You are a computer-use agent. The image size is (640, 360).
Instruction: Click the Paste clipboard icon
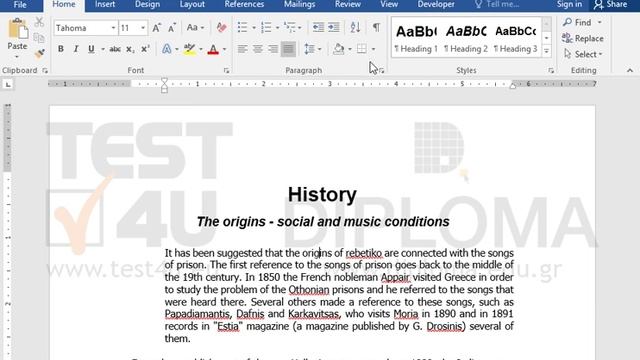pos(17,29)
